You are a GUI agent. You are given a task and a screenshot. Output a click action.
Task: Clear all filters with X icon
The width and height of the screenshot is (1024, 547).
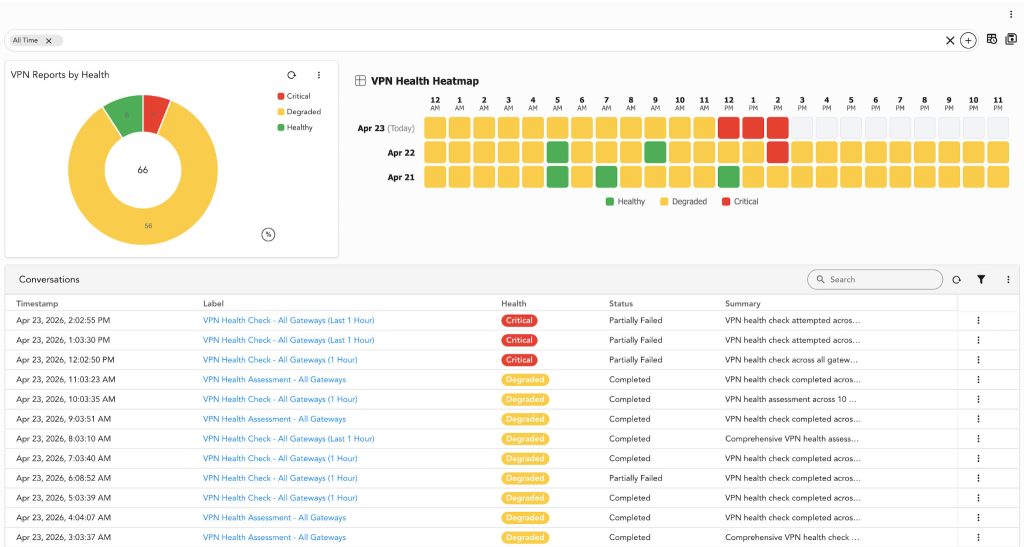950,41
